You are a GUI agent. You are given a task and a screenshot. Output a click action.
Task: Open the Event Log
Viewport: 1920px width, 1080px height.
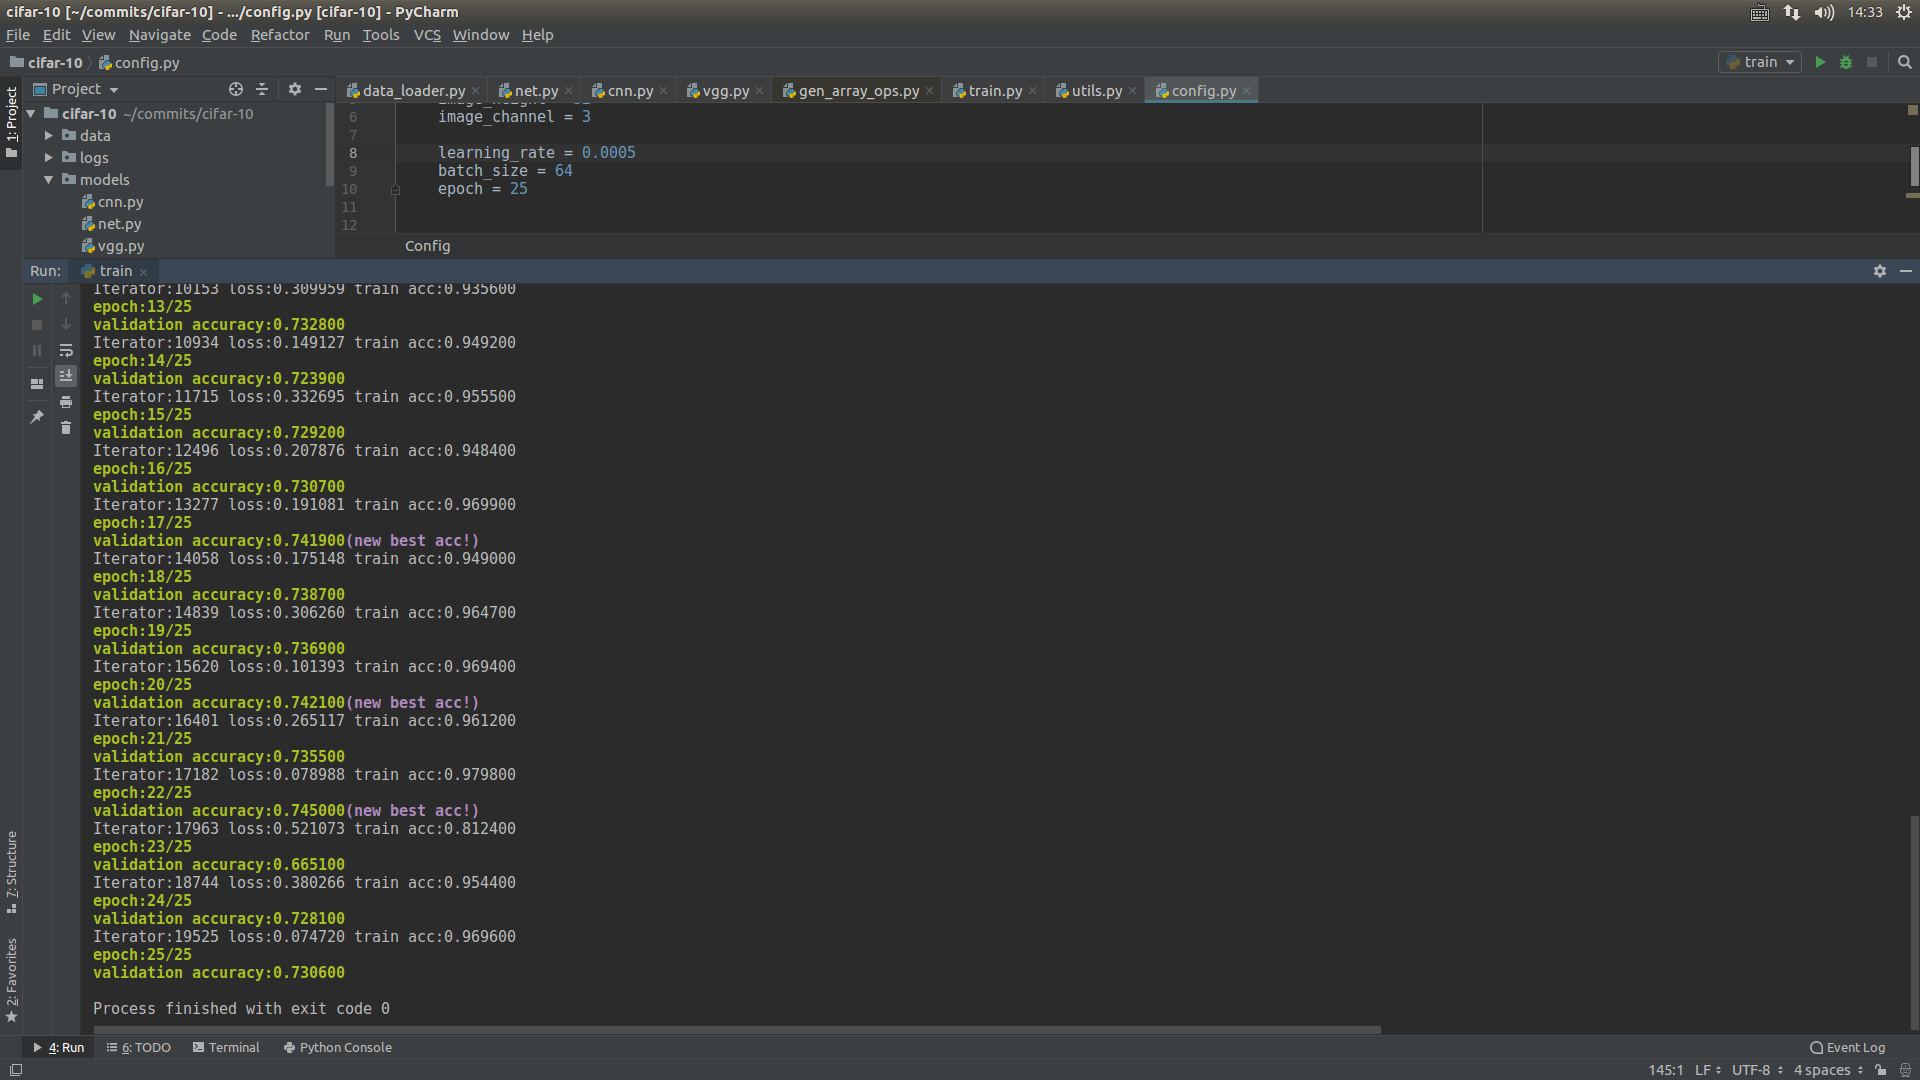point(1847,1047)
